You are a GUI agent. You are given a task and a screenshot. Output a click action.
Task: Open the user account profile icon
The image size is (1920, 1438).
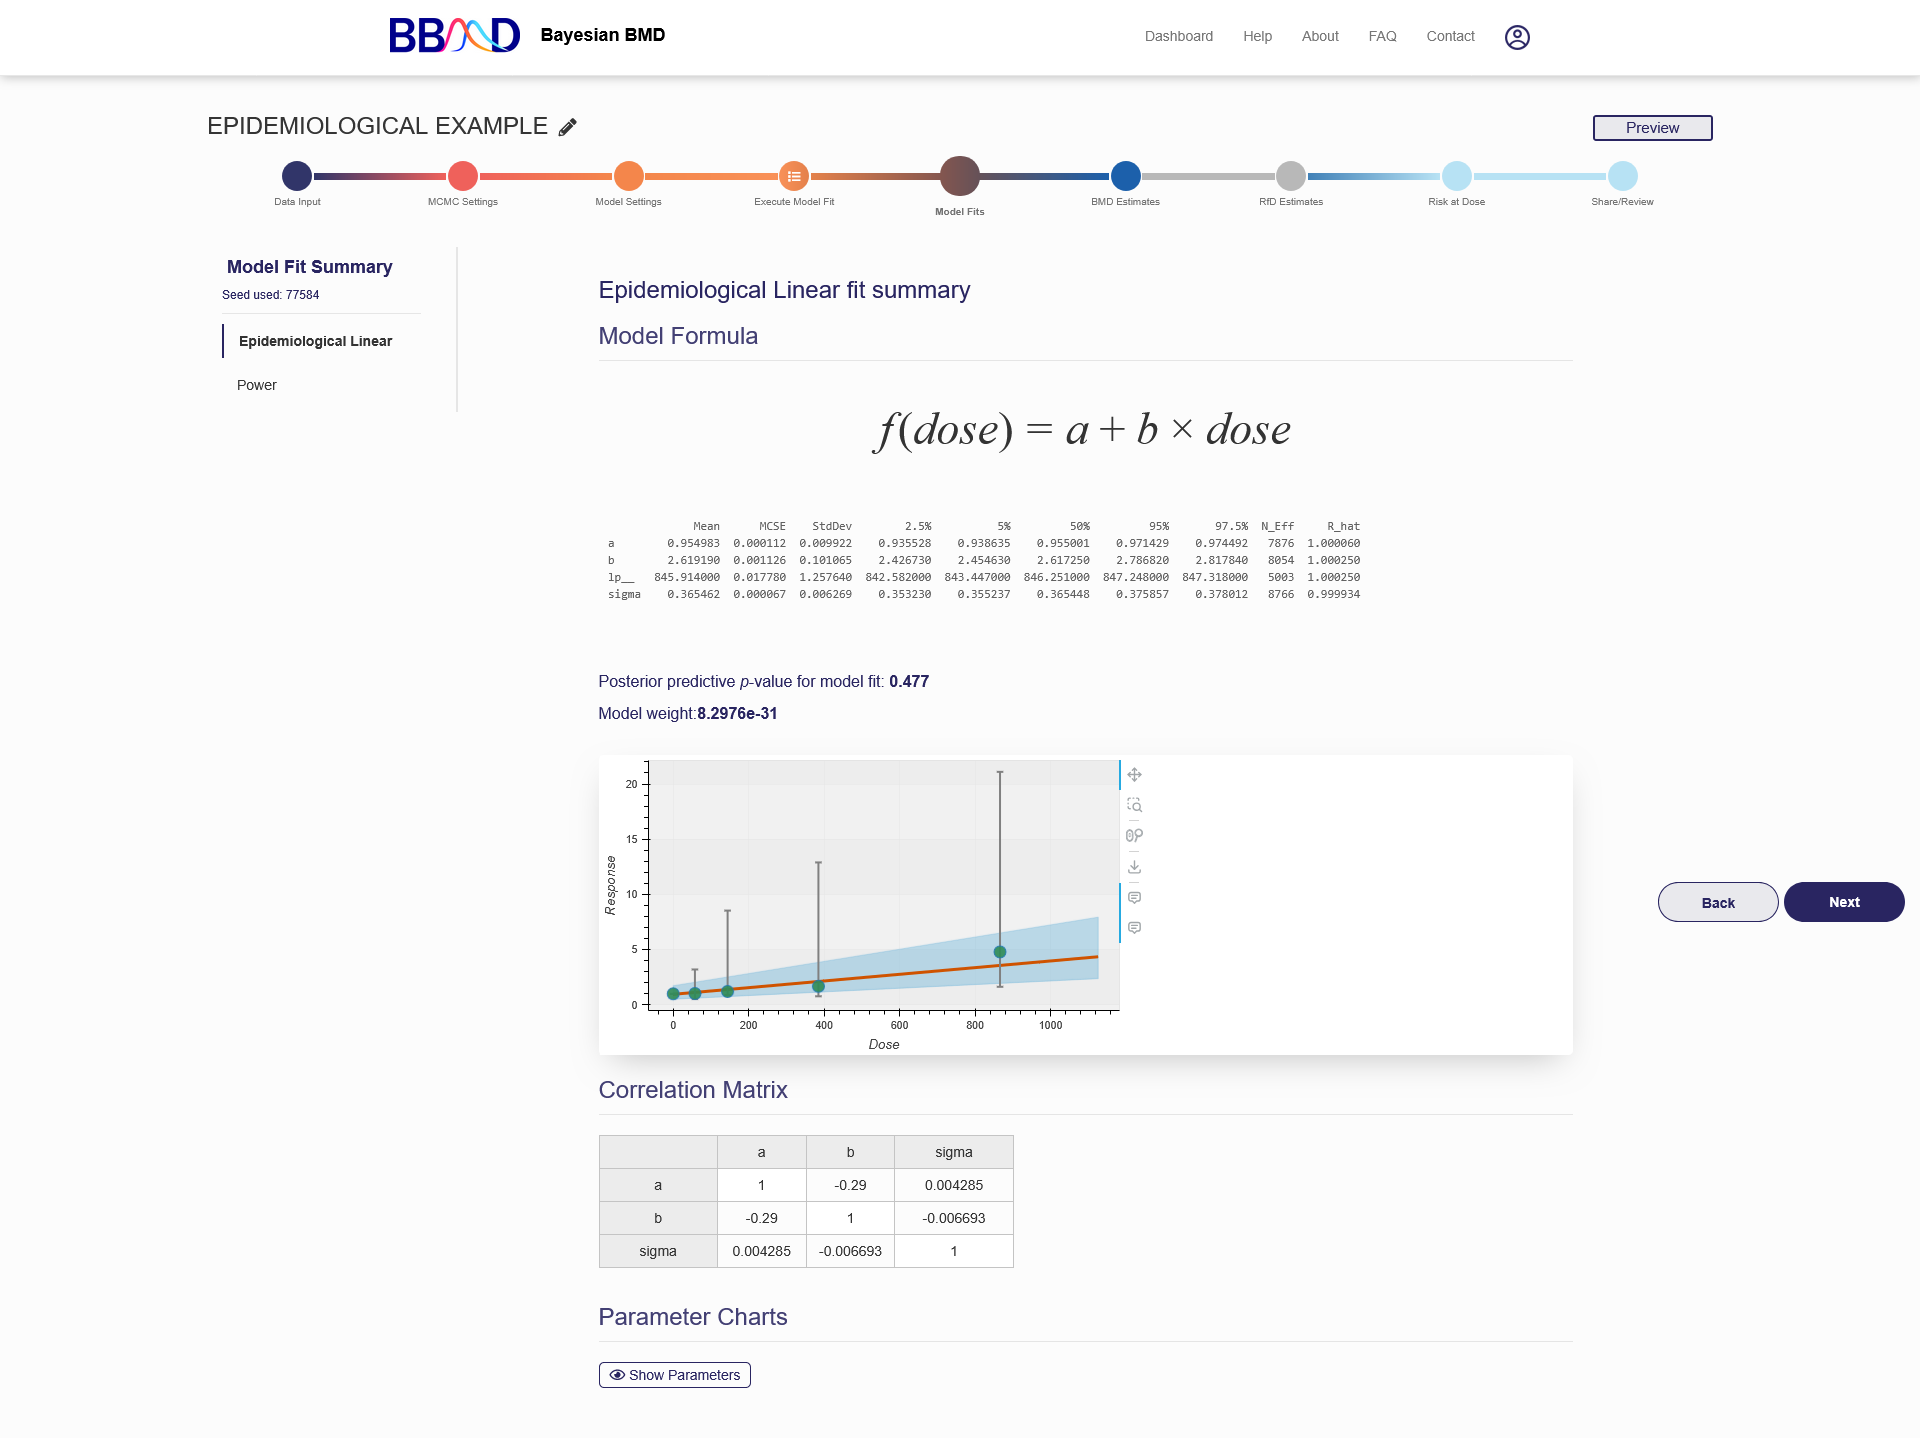(x=1517, y=37)
